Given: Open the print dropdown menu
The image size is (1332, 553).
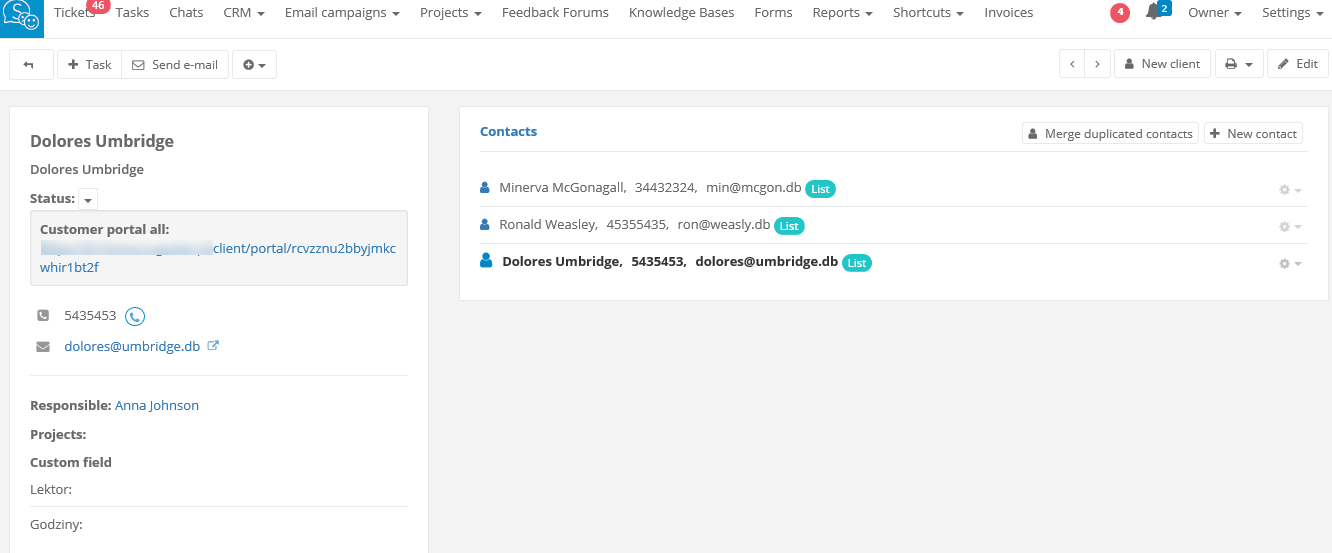Looking at the screenshot, I should click(1239, 65).
